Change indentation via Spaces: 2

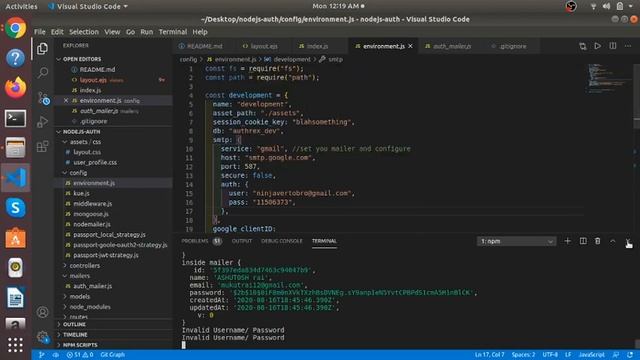[523, 355]
